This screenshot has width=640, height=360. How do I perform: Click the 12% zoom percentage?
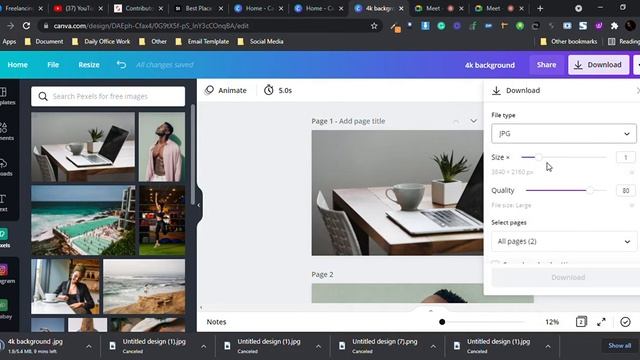coord(552,322)
